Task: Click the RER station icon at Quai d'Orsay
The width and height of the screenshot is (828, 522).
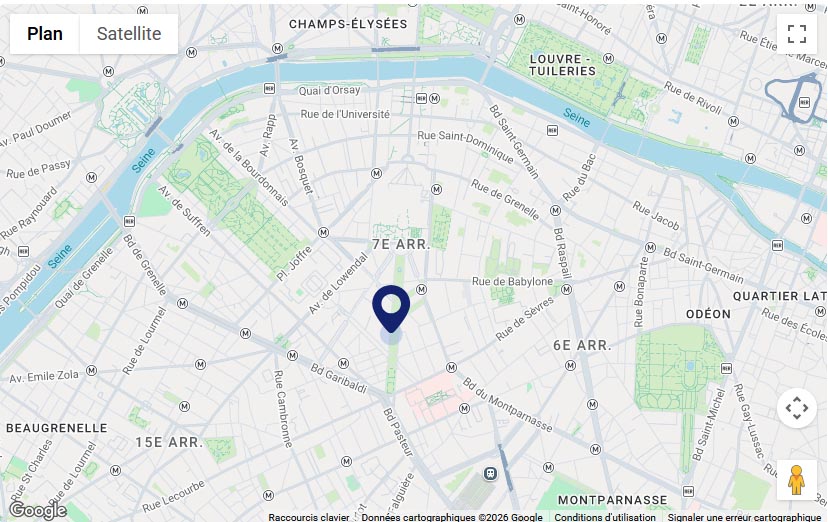Action: pos(269,88)
